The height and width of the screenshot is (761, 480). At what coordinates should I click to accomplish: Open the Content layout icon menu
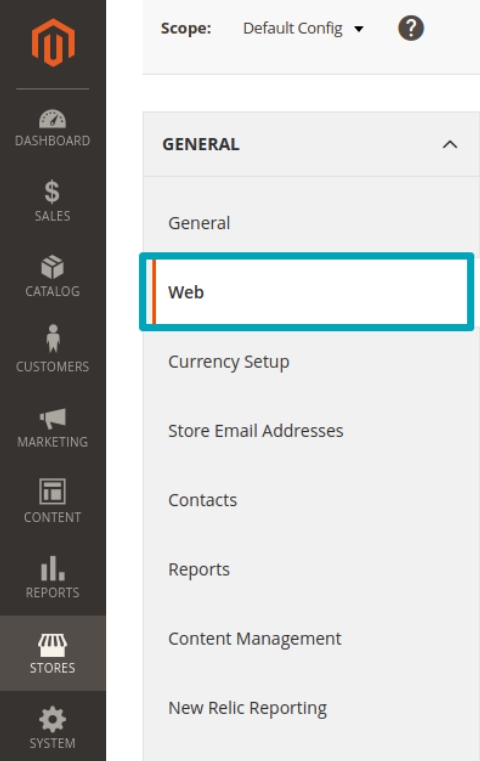[52, 492]
